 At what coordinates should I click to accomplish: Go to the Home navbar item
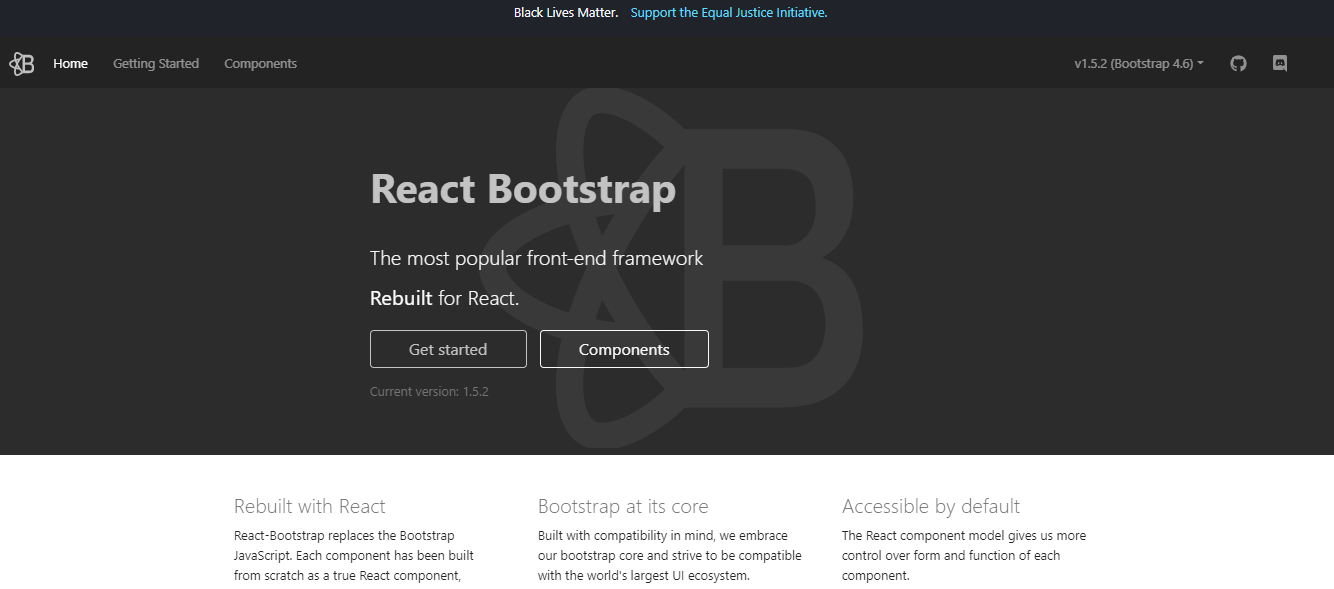coord(70,64)
